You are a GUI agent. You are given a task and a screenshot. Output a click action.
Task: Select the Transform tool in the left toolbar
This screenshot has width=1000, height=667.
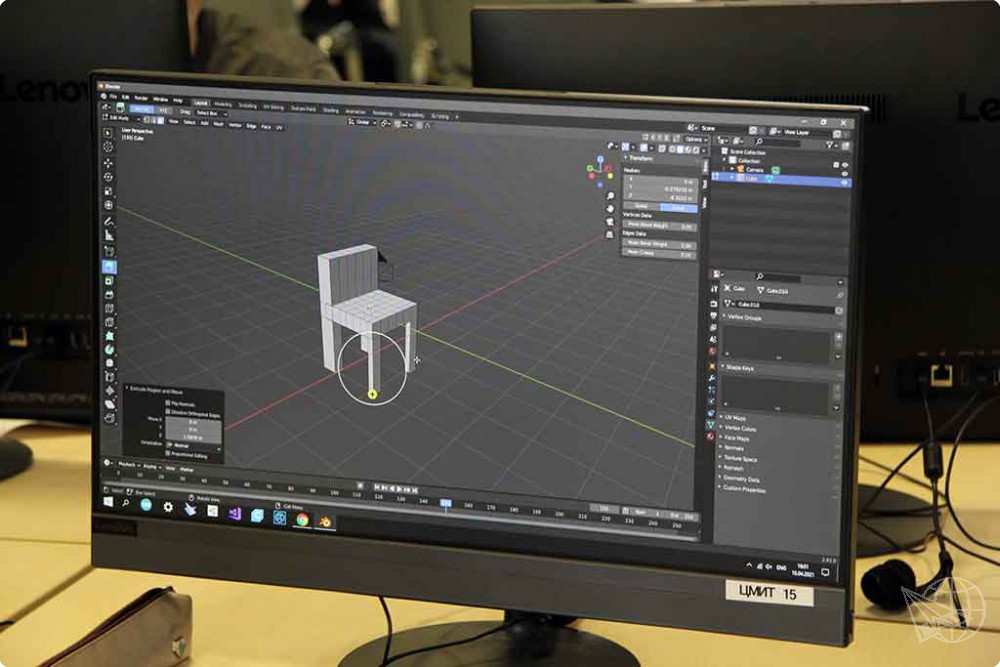pyautogui.click(x=108, y=205)
